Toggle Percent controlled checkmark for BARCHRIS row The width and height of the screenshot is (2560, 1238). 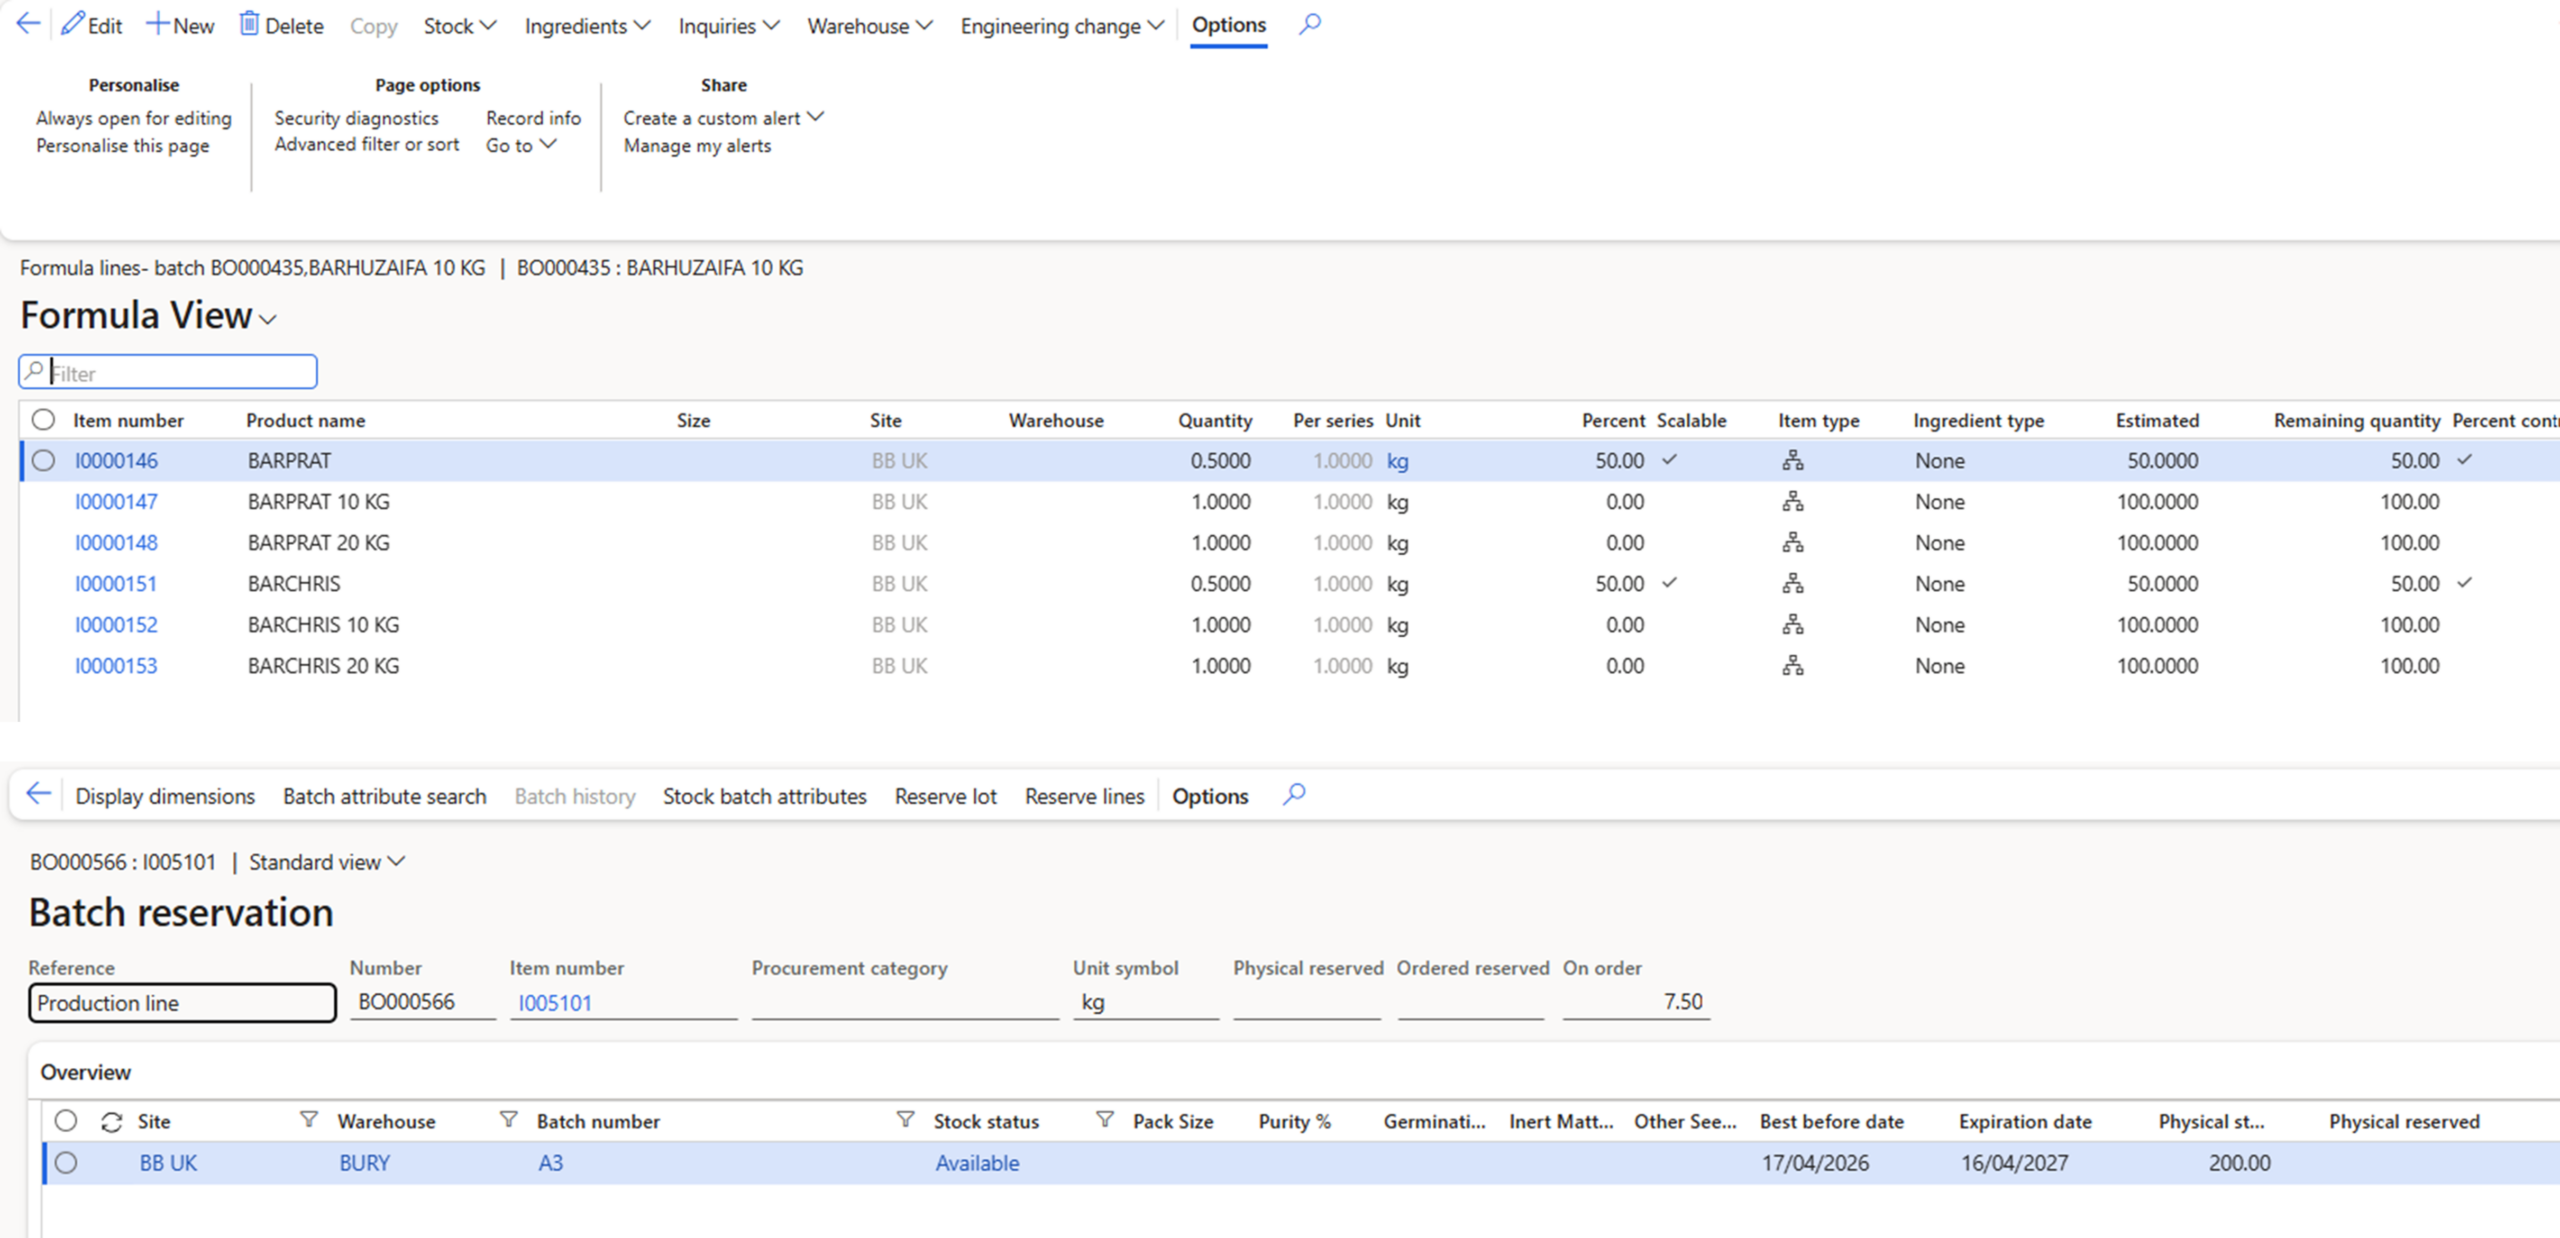(x=2465, y=582)
